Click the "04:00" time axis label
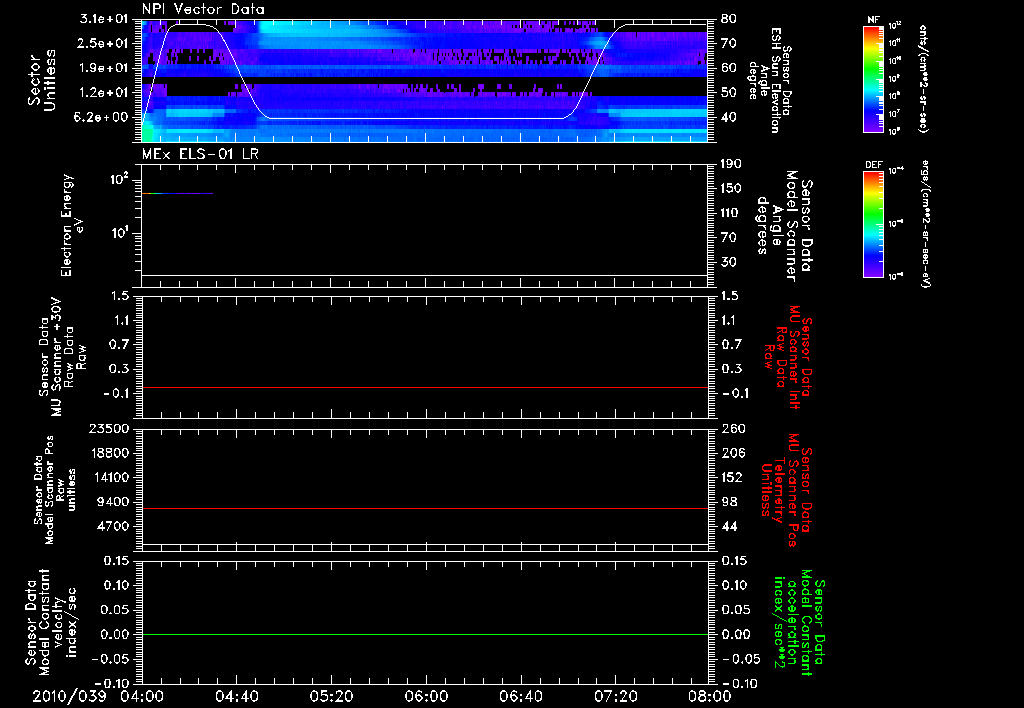 [x=142, y=696]
